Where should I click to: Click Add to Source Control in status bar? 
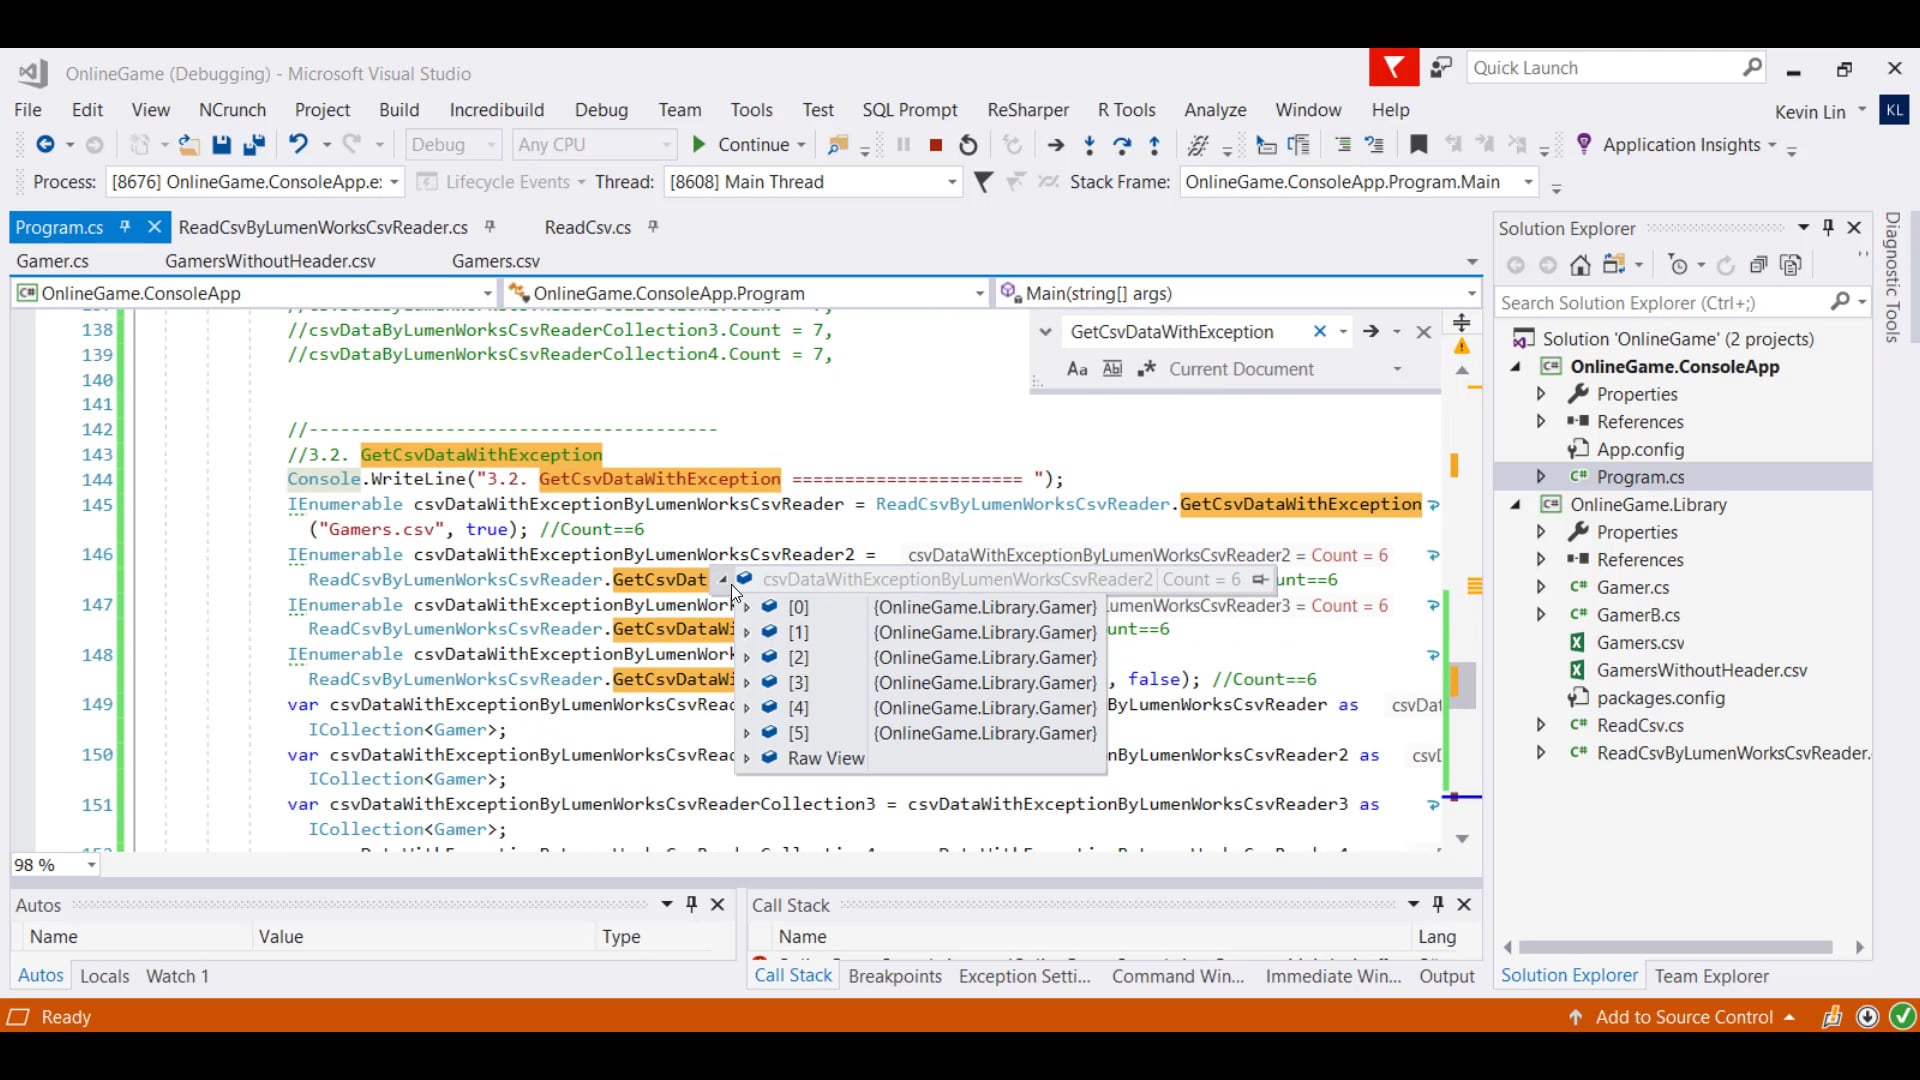pos(1683,1018)
